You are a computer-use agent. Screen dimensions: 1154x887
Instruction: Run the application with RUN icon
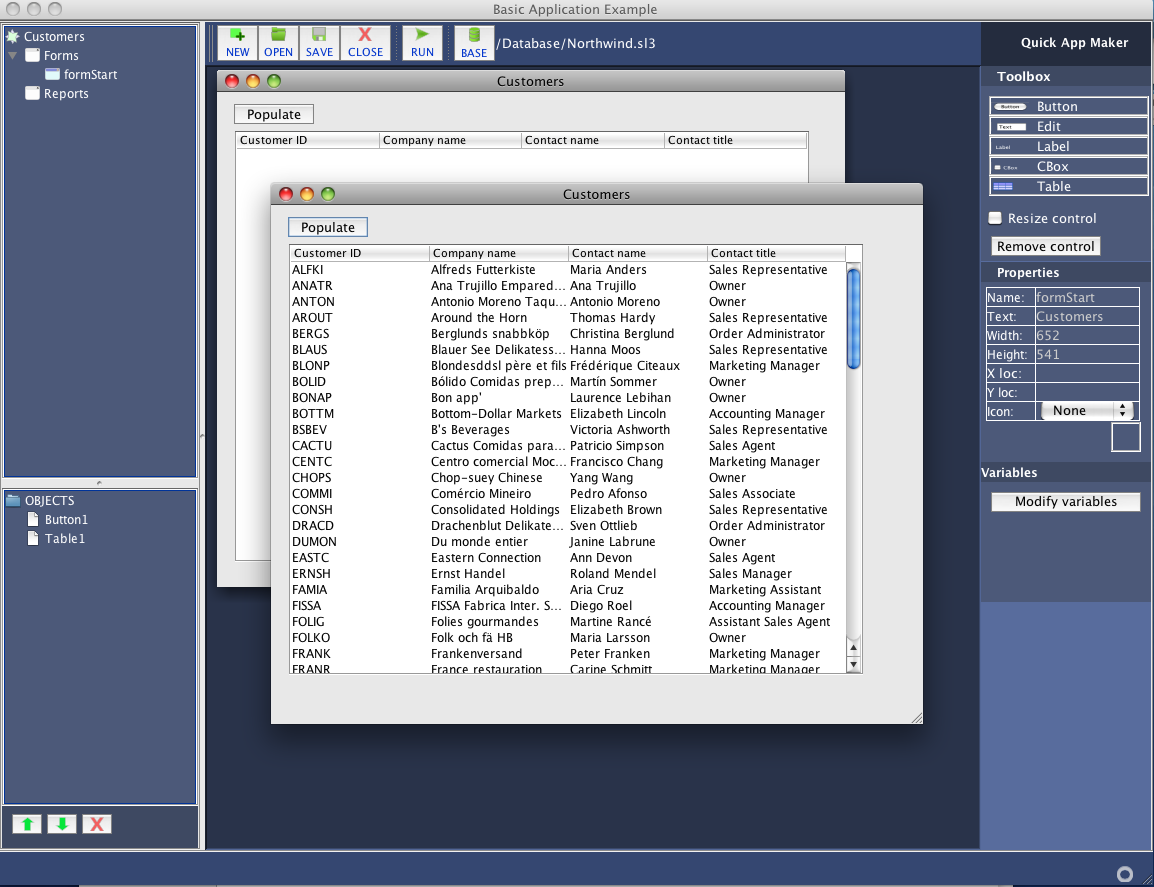422,43
